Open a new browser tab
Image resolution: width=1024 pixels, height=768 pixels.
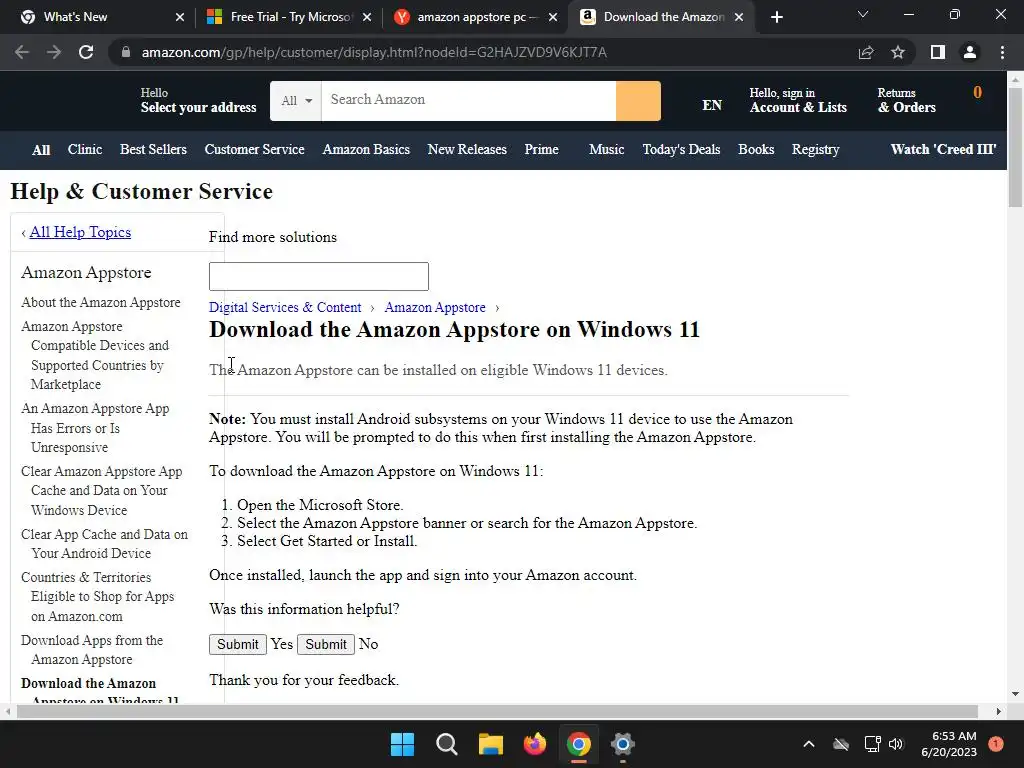tap(776, 17)
